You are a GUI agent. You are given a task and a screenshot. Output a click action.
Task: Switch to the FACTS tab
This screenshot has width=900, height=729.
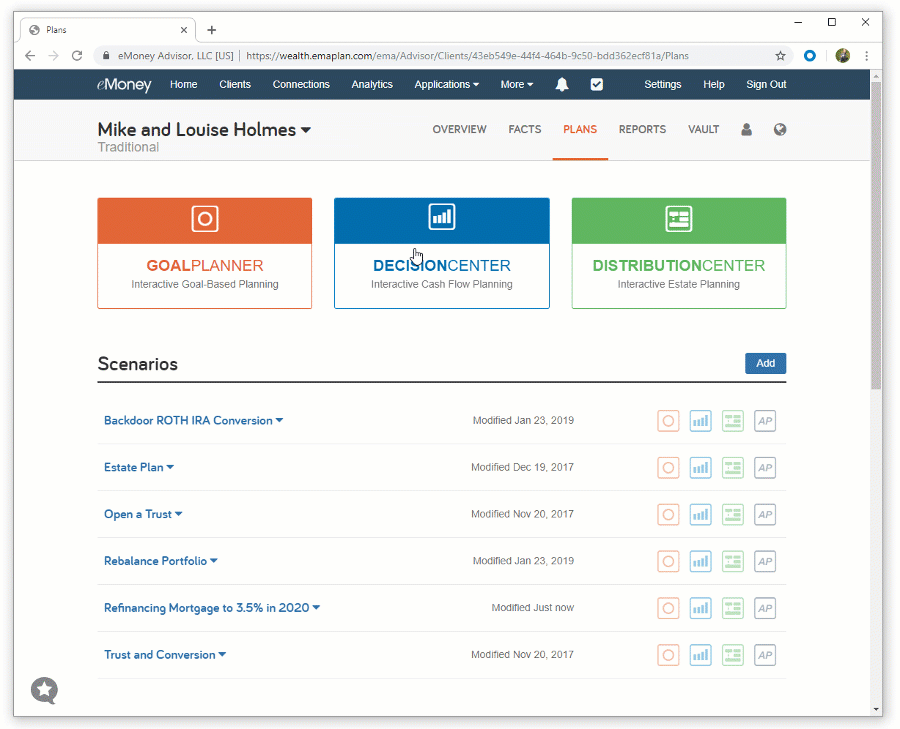point(525,129)
